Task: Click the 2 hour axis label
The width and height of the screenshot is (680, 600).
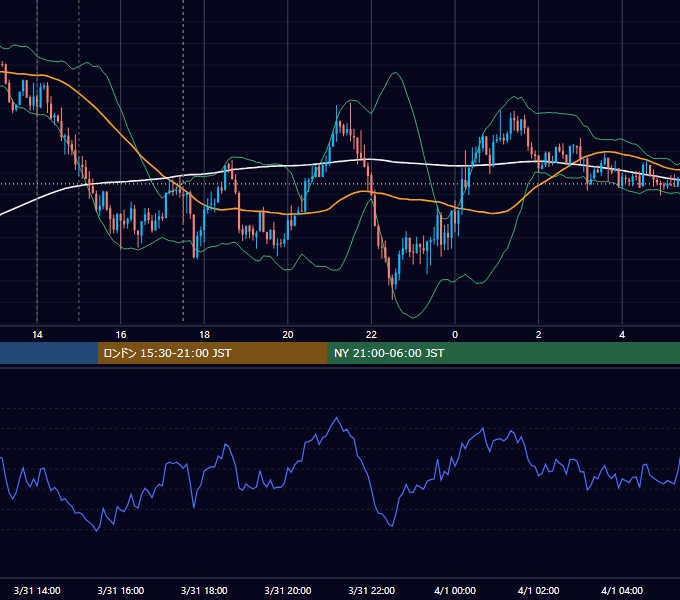Action: (539, 335)
